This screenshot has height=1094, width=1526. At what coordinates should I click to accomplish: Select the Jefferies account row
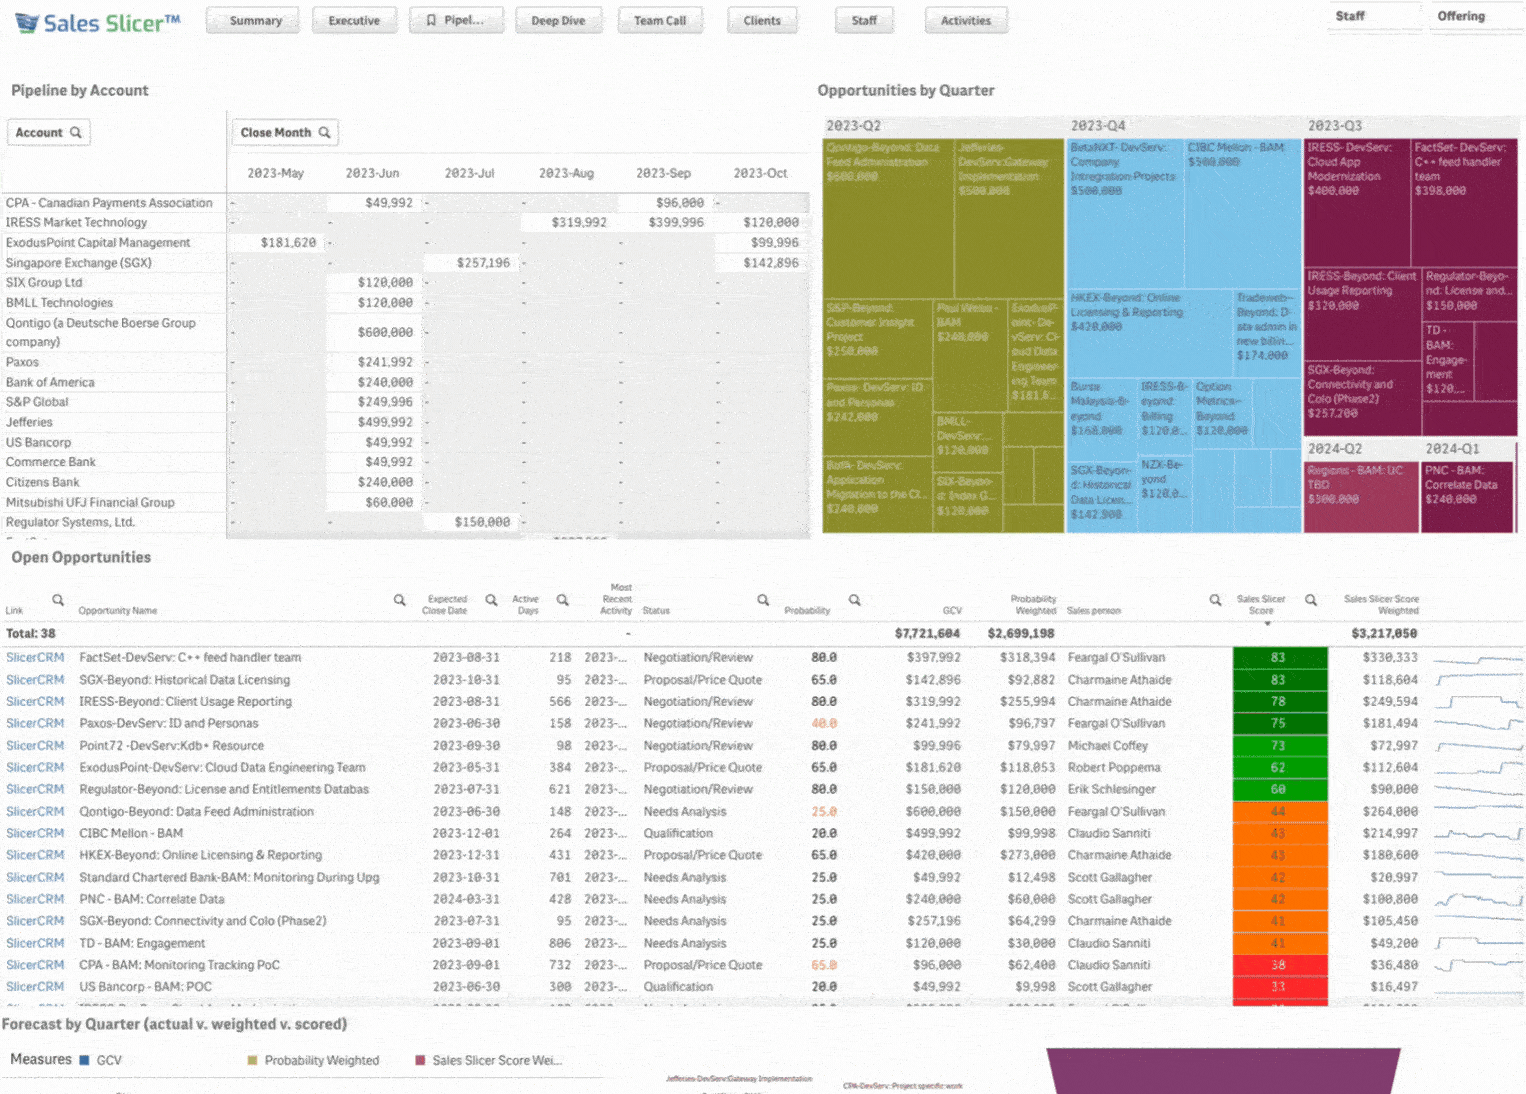point(114,422)
